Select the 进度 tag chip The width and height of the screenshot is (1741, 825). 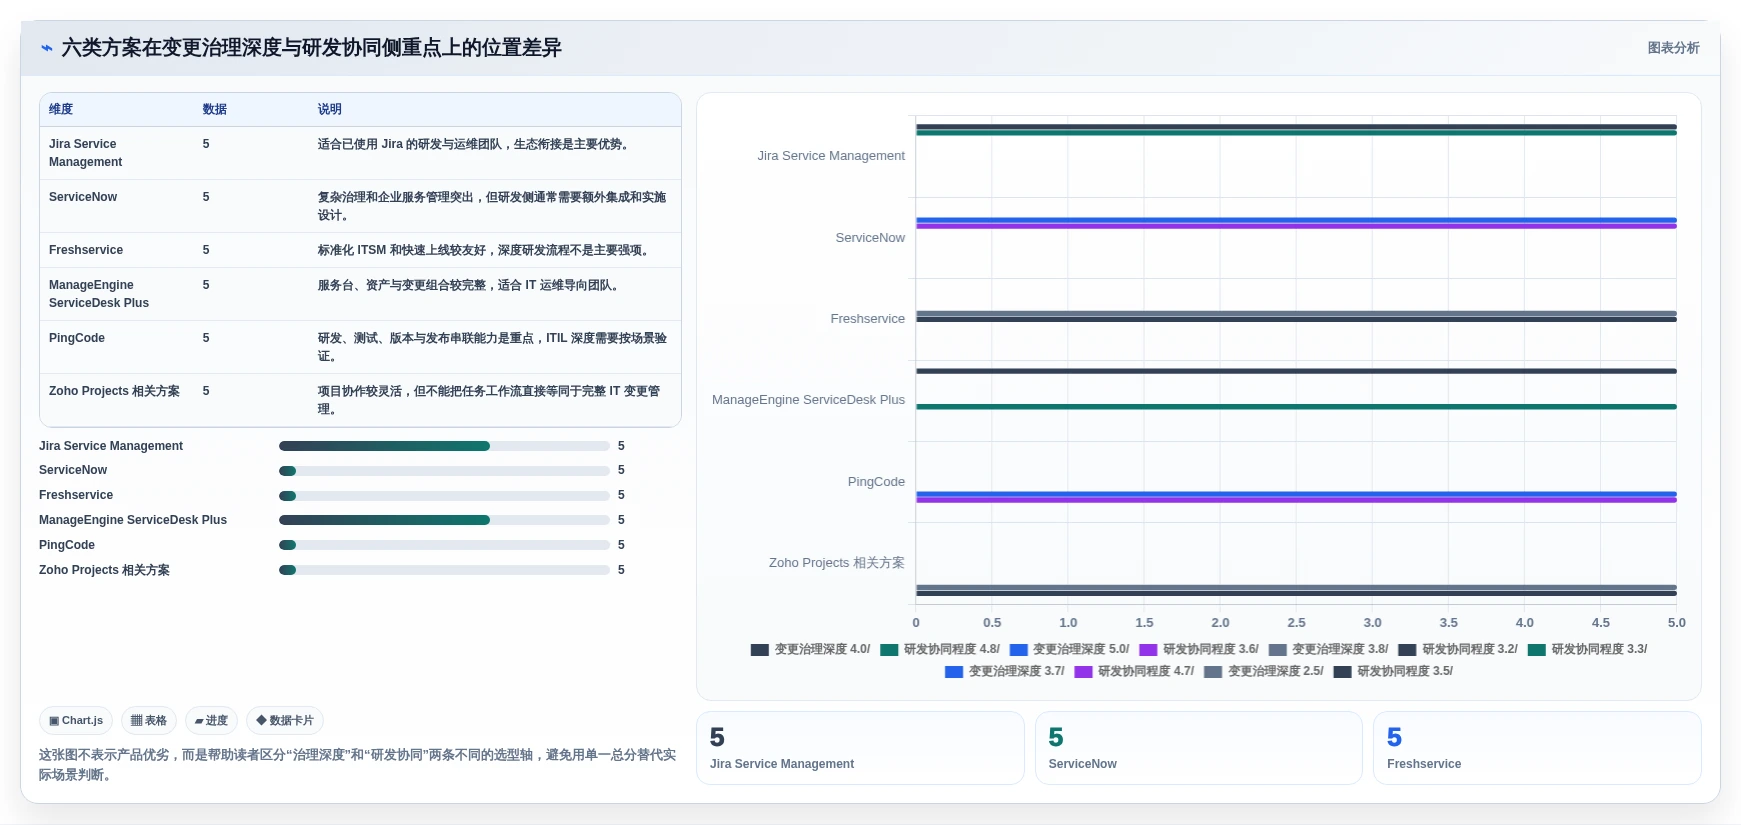pyautogui.click(x=211, y=720)
